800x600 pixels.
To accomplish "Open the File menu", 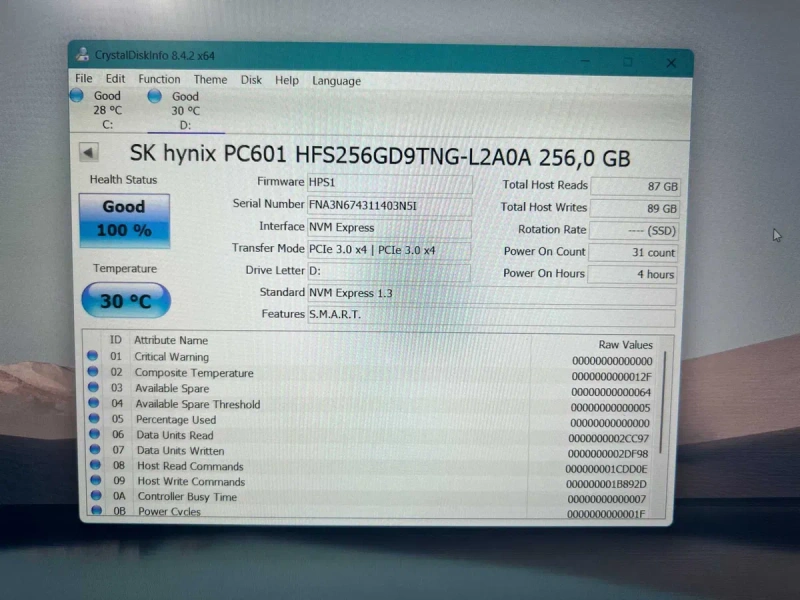I will point(84,79).
